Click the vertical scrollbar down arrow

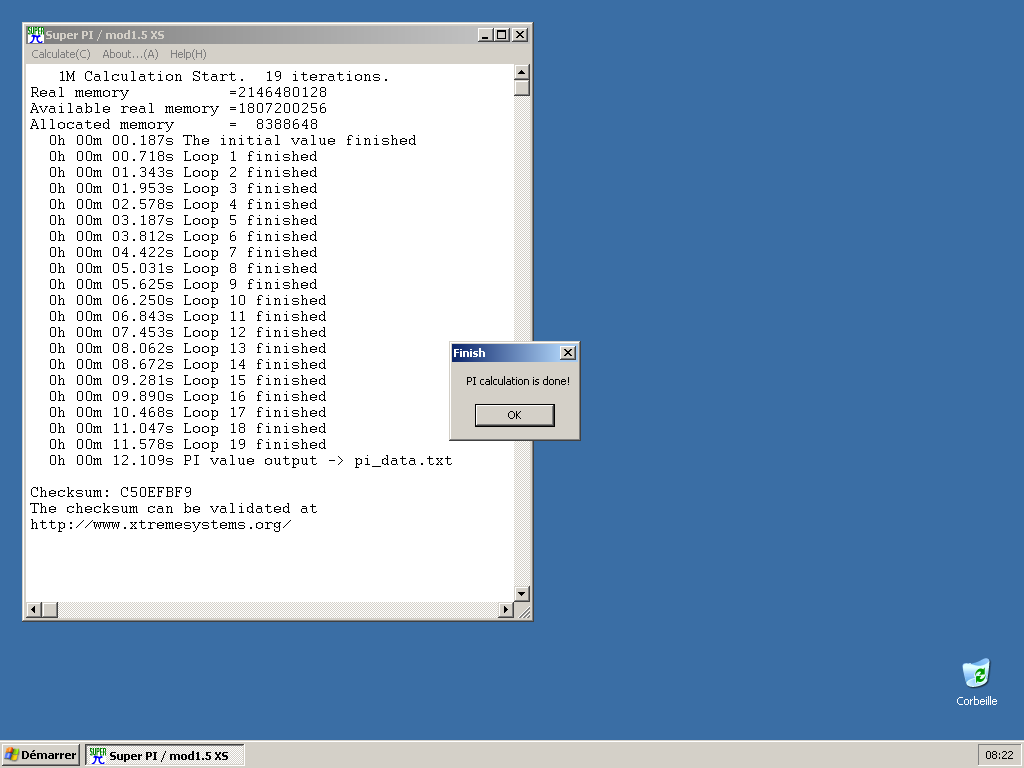(x=522, y=594)
